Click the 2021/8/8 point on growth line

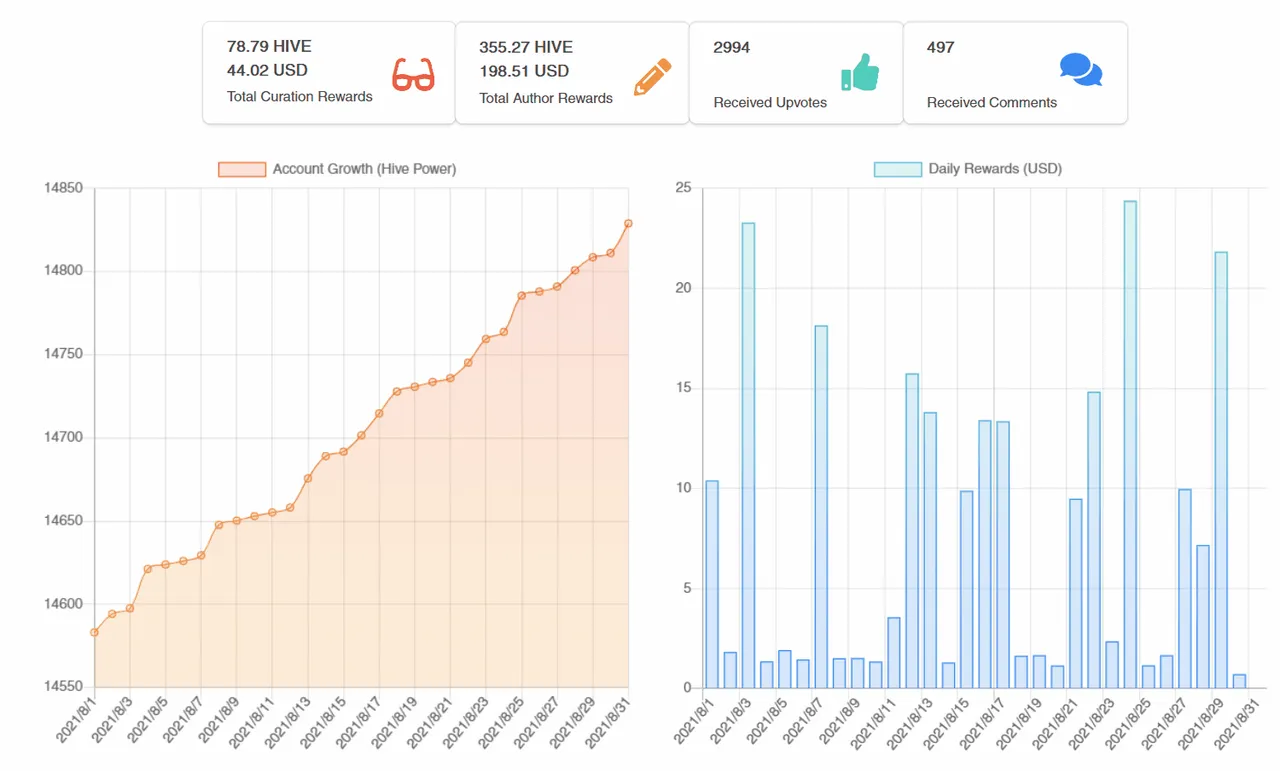tap(219, 525)
